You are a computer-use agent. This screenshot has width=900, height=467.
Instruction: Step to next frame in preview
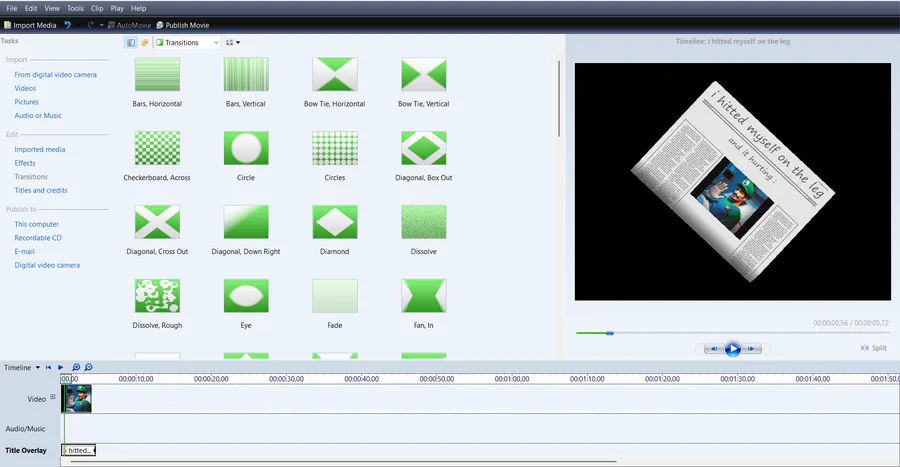751,348
